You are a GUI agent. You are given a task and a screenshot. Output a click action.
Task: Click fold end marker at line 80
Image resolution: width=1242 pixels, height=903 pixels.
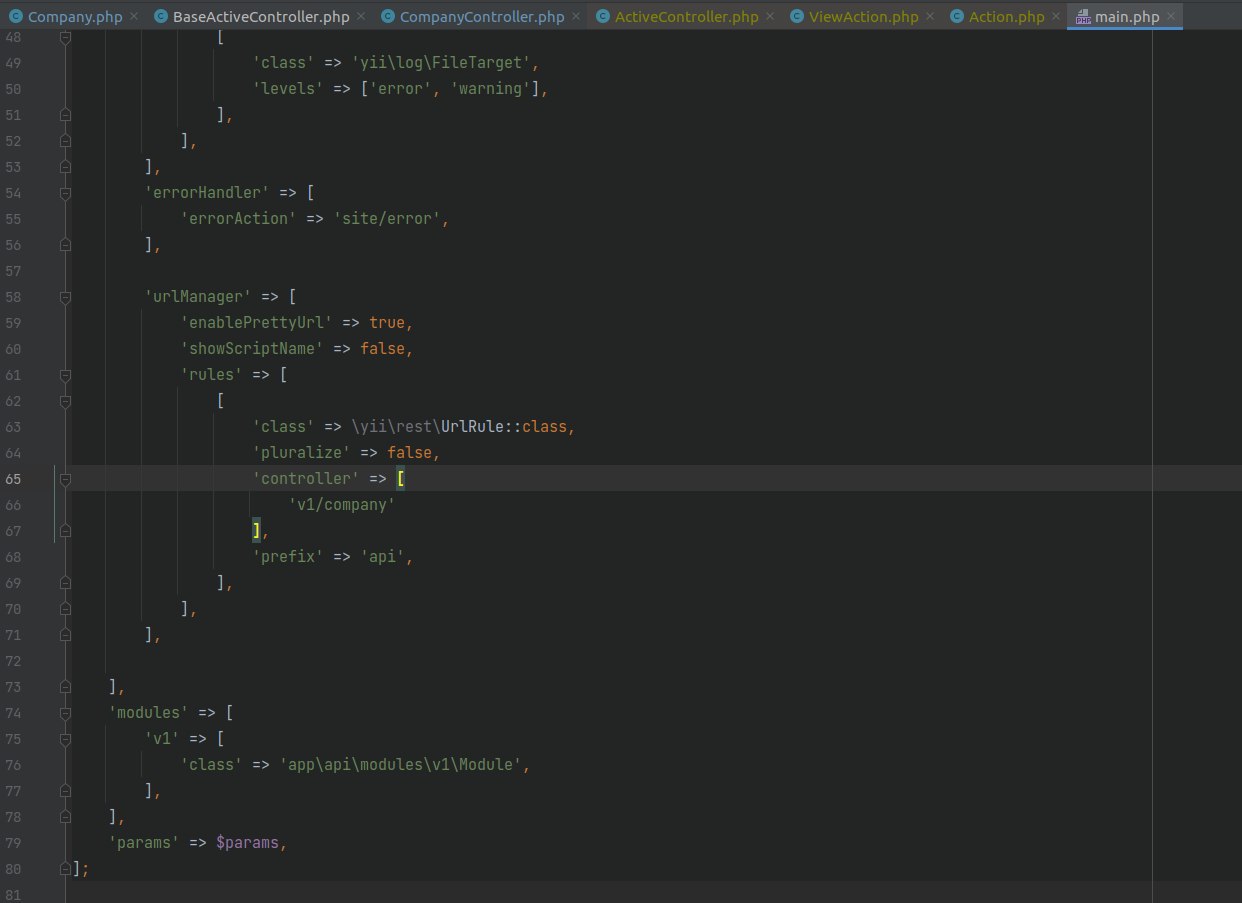click(65, 869)
